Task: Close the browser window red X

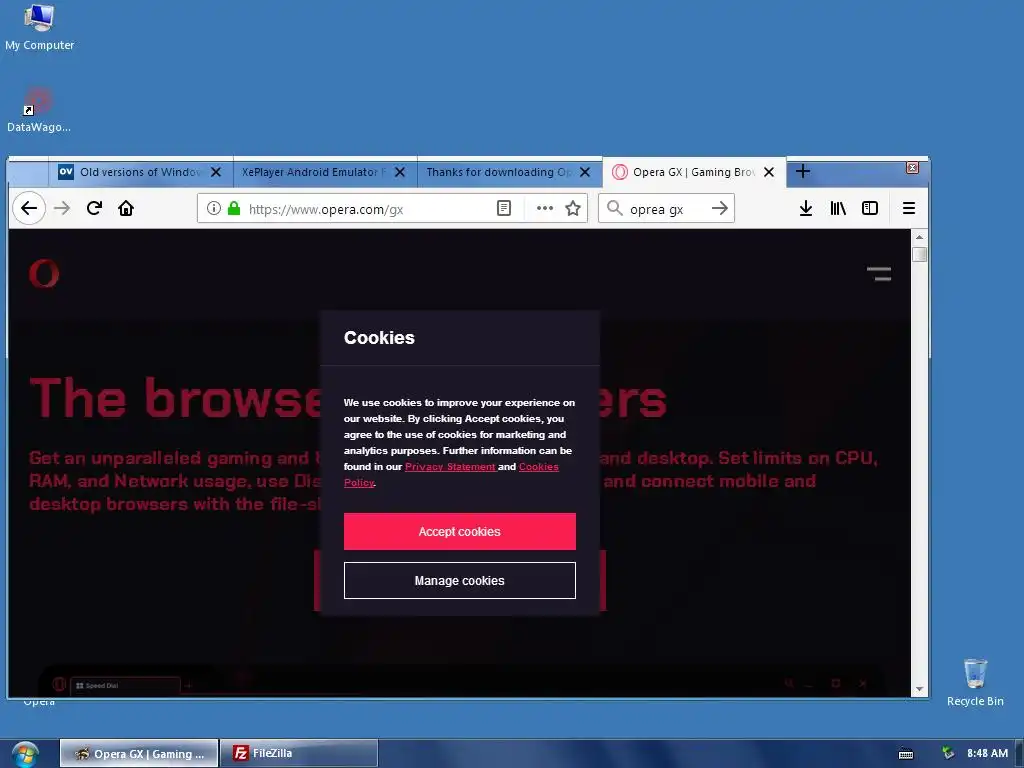Action: [912, 168]
